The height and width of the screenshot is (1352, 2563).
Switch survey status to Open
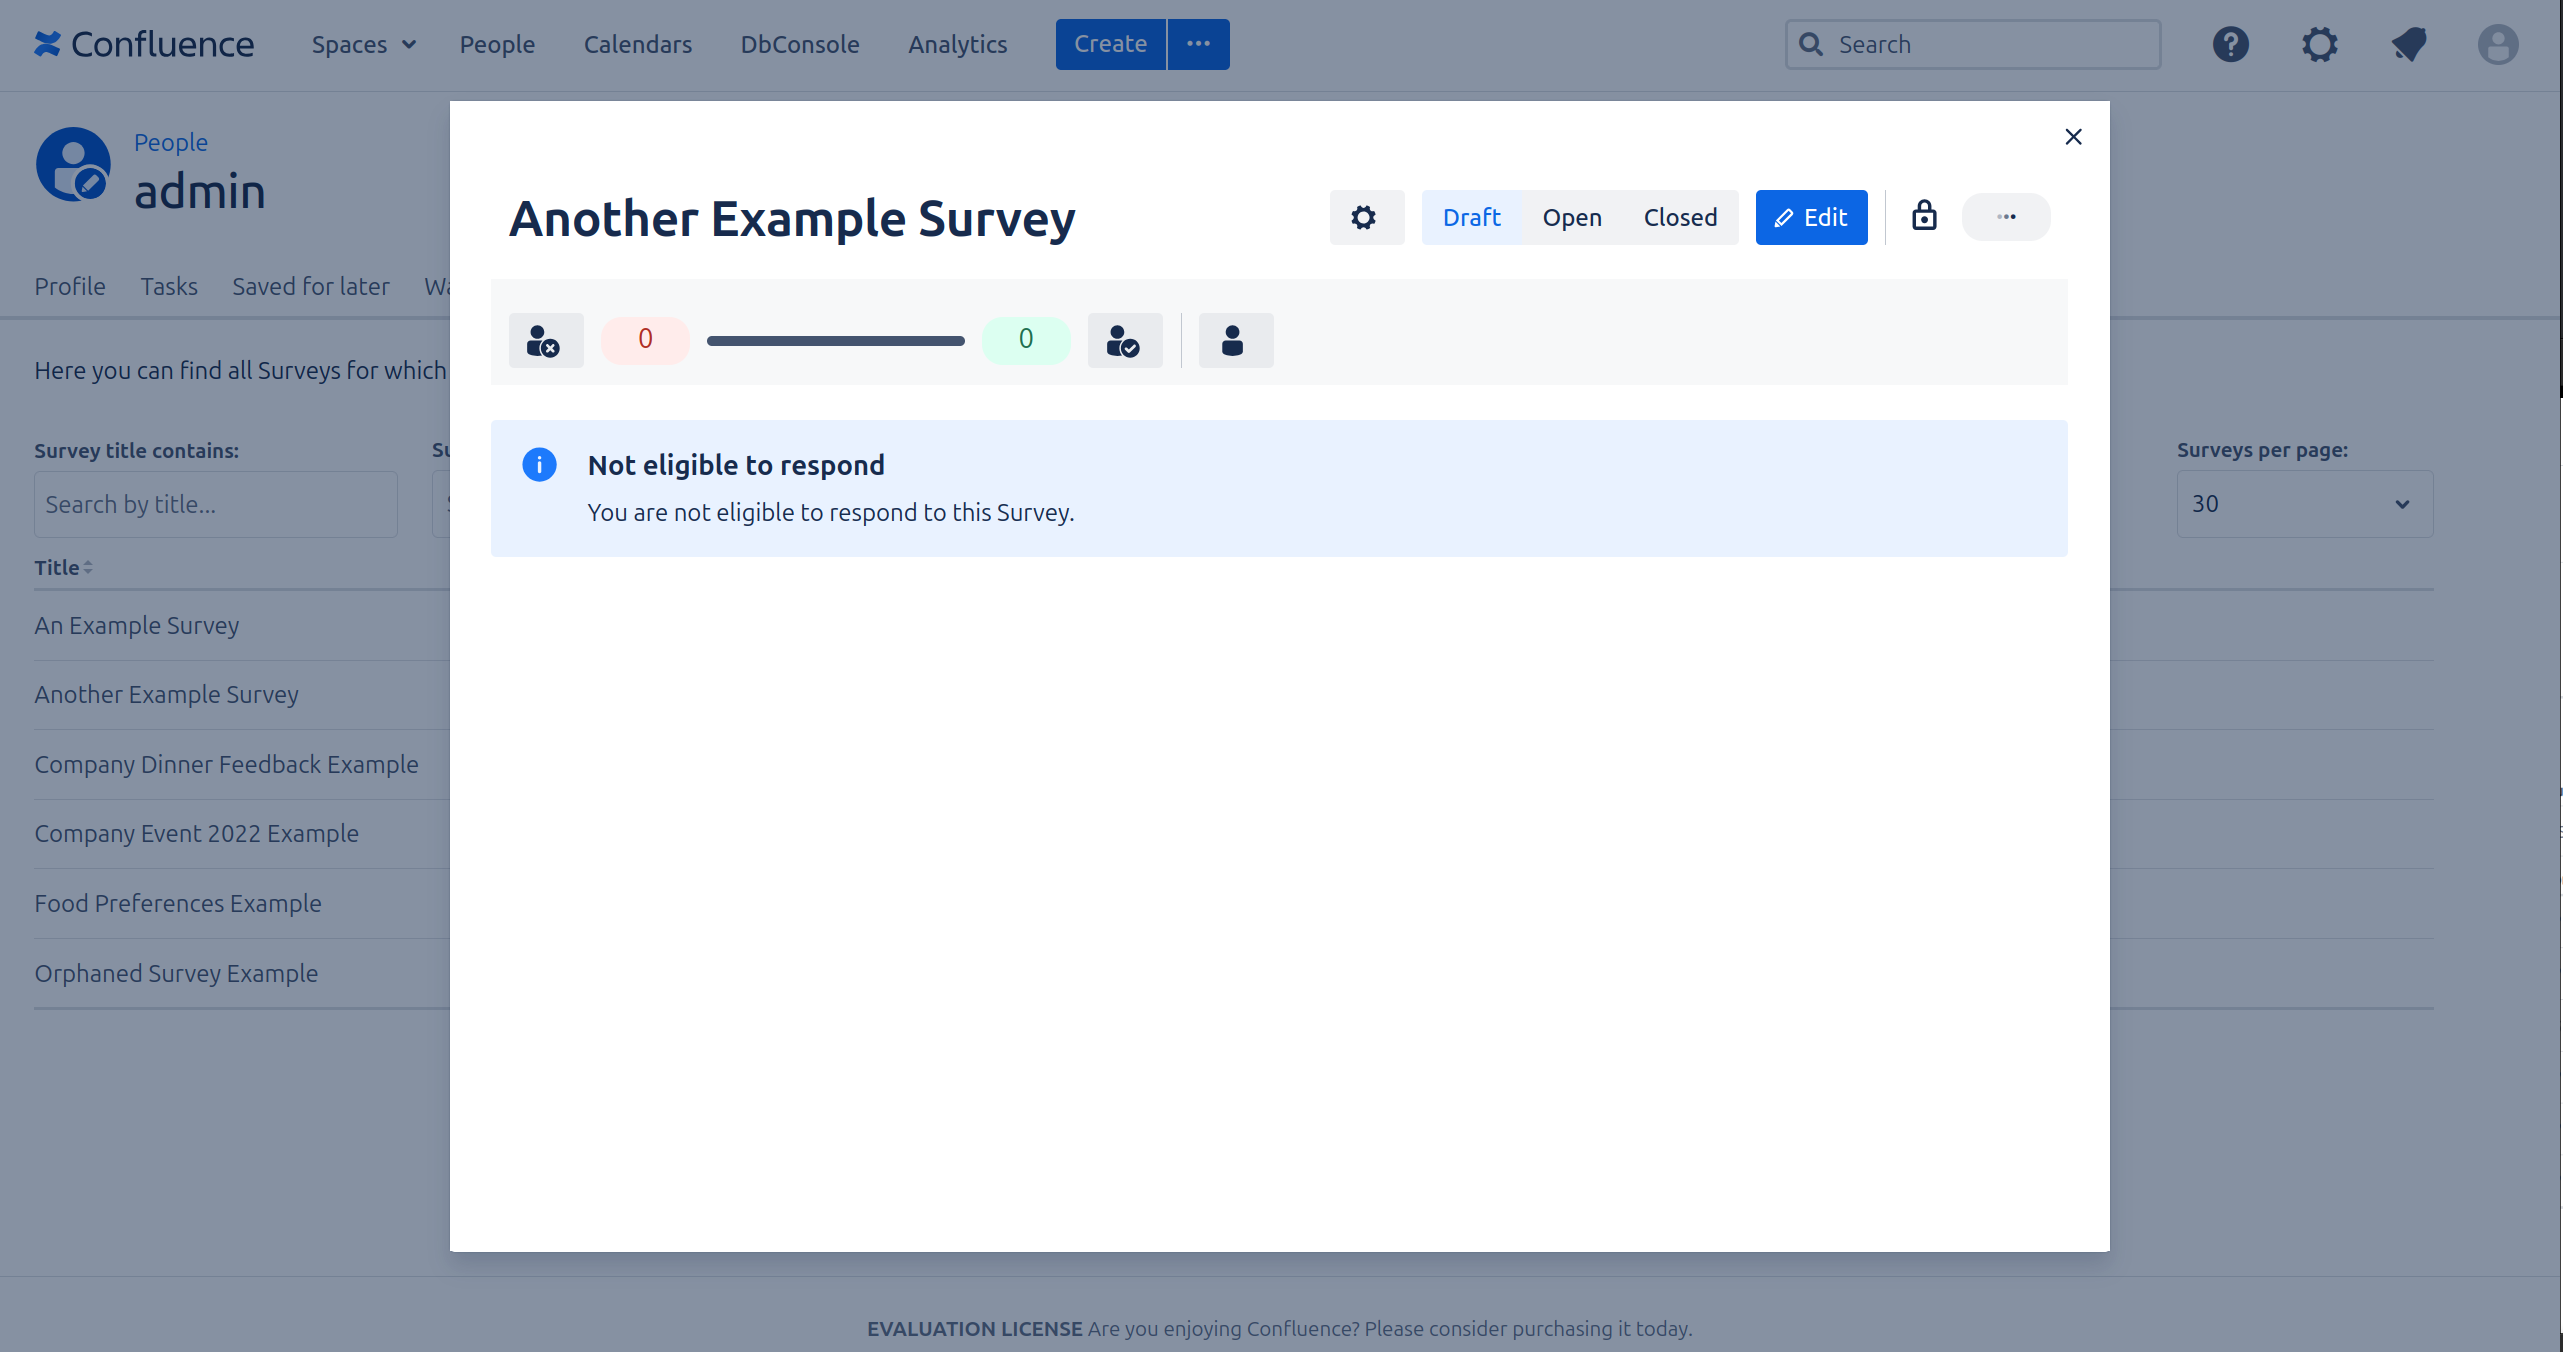click(x=1571, y=217)
